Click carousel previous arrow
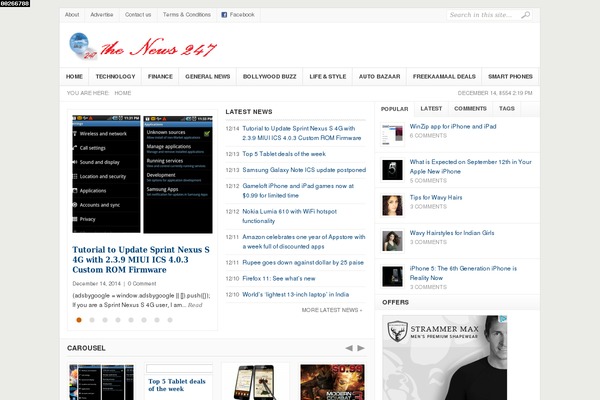 pyautogui.click(x=349, y=348)
